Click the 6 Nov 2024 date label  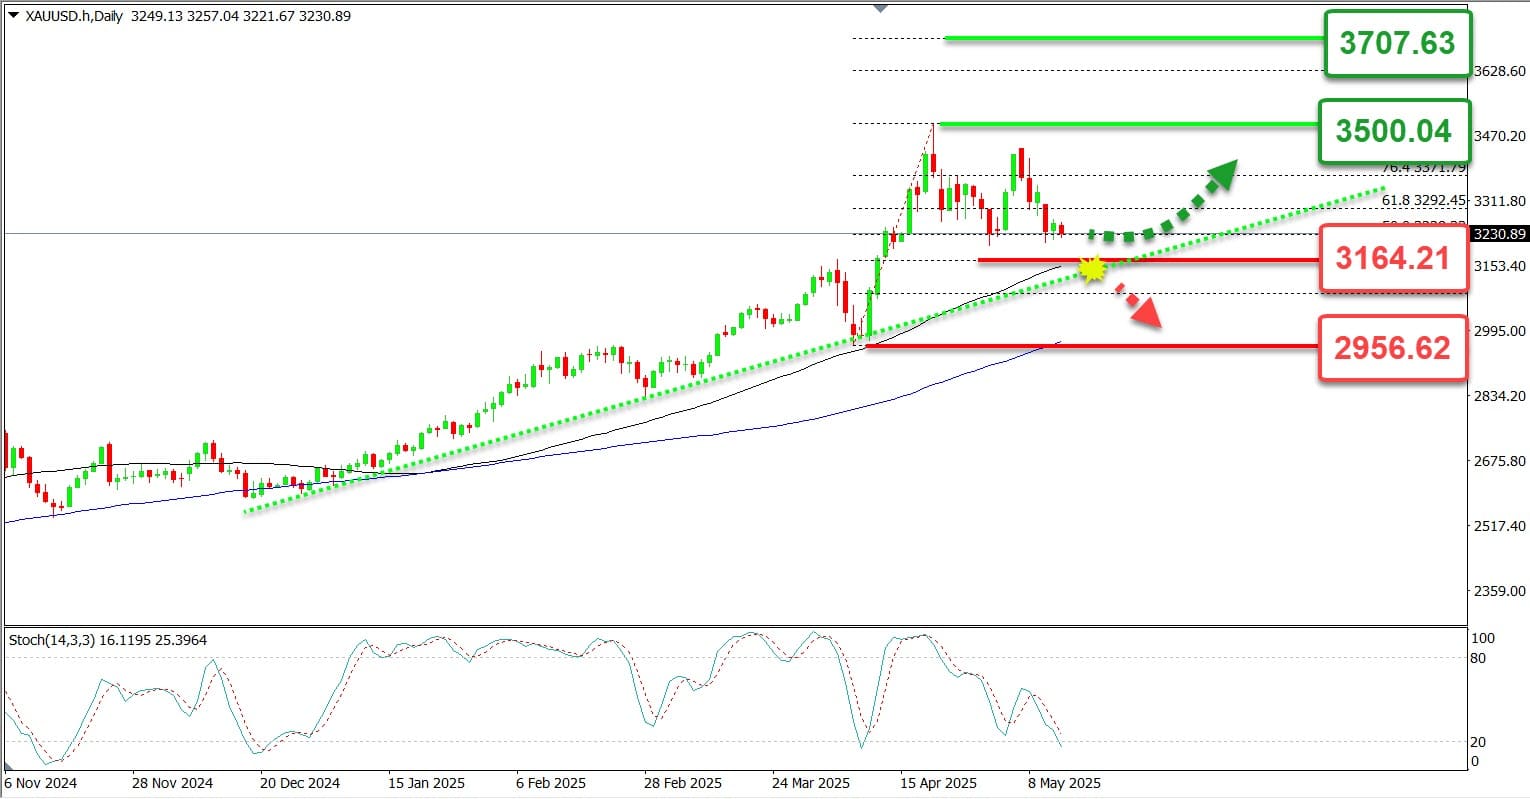pyautogui.click(x=40, y=783)
